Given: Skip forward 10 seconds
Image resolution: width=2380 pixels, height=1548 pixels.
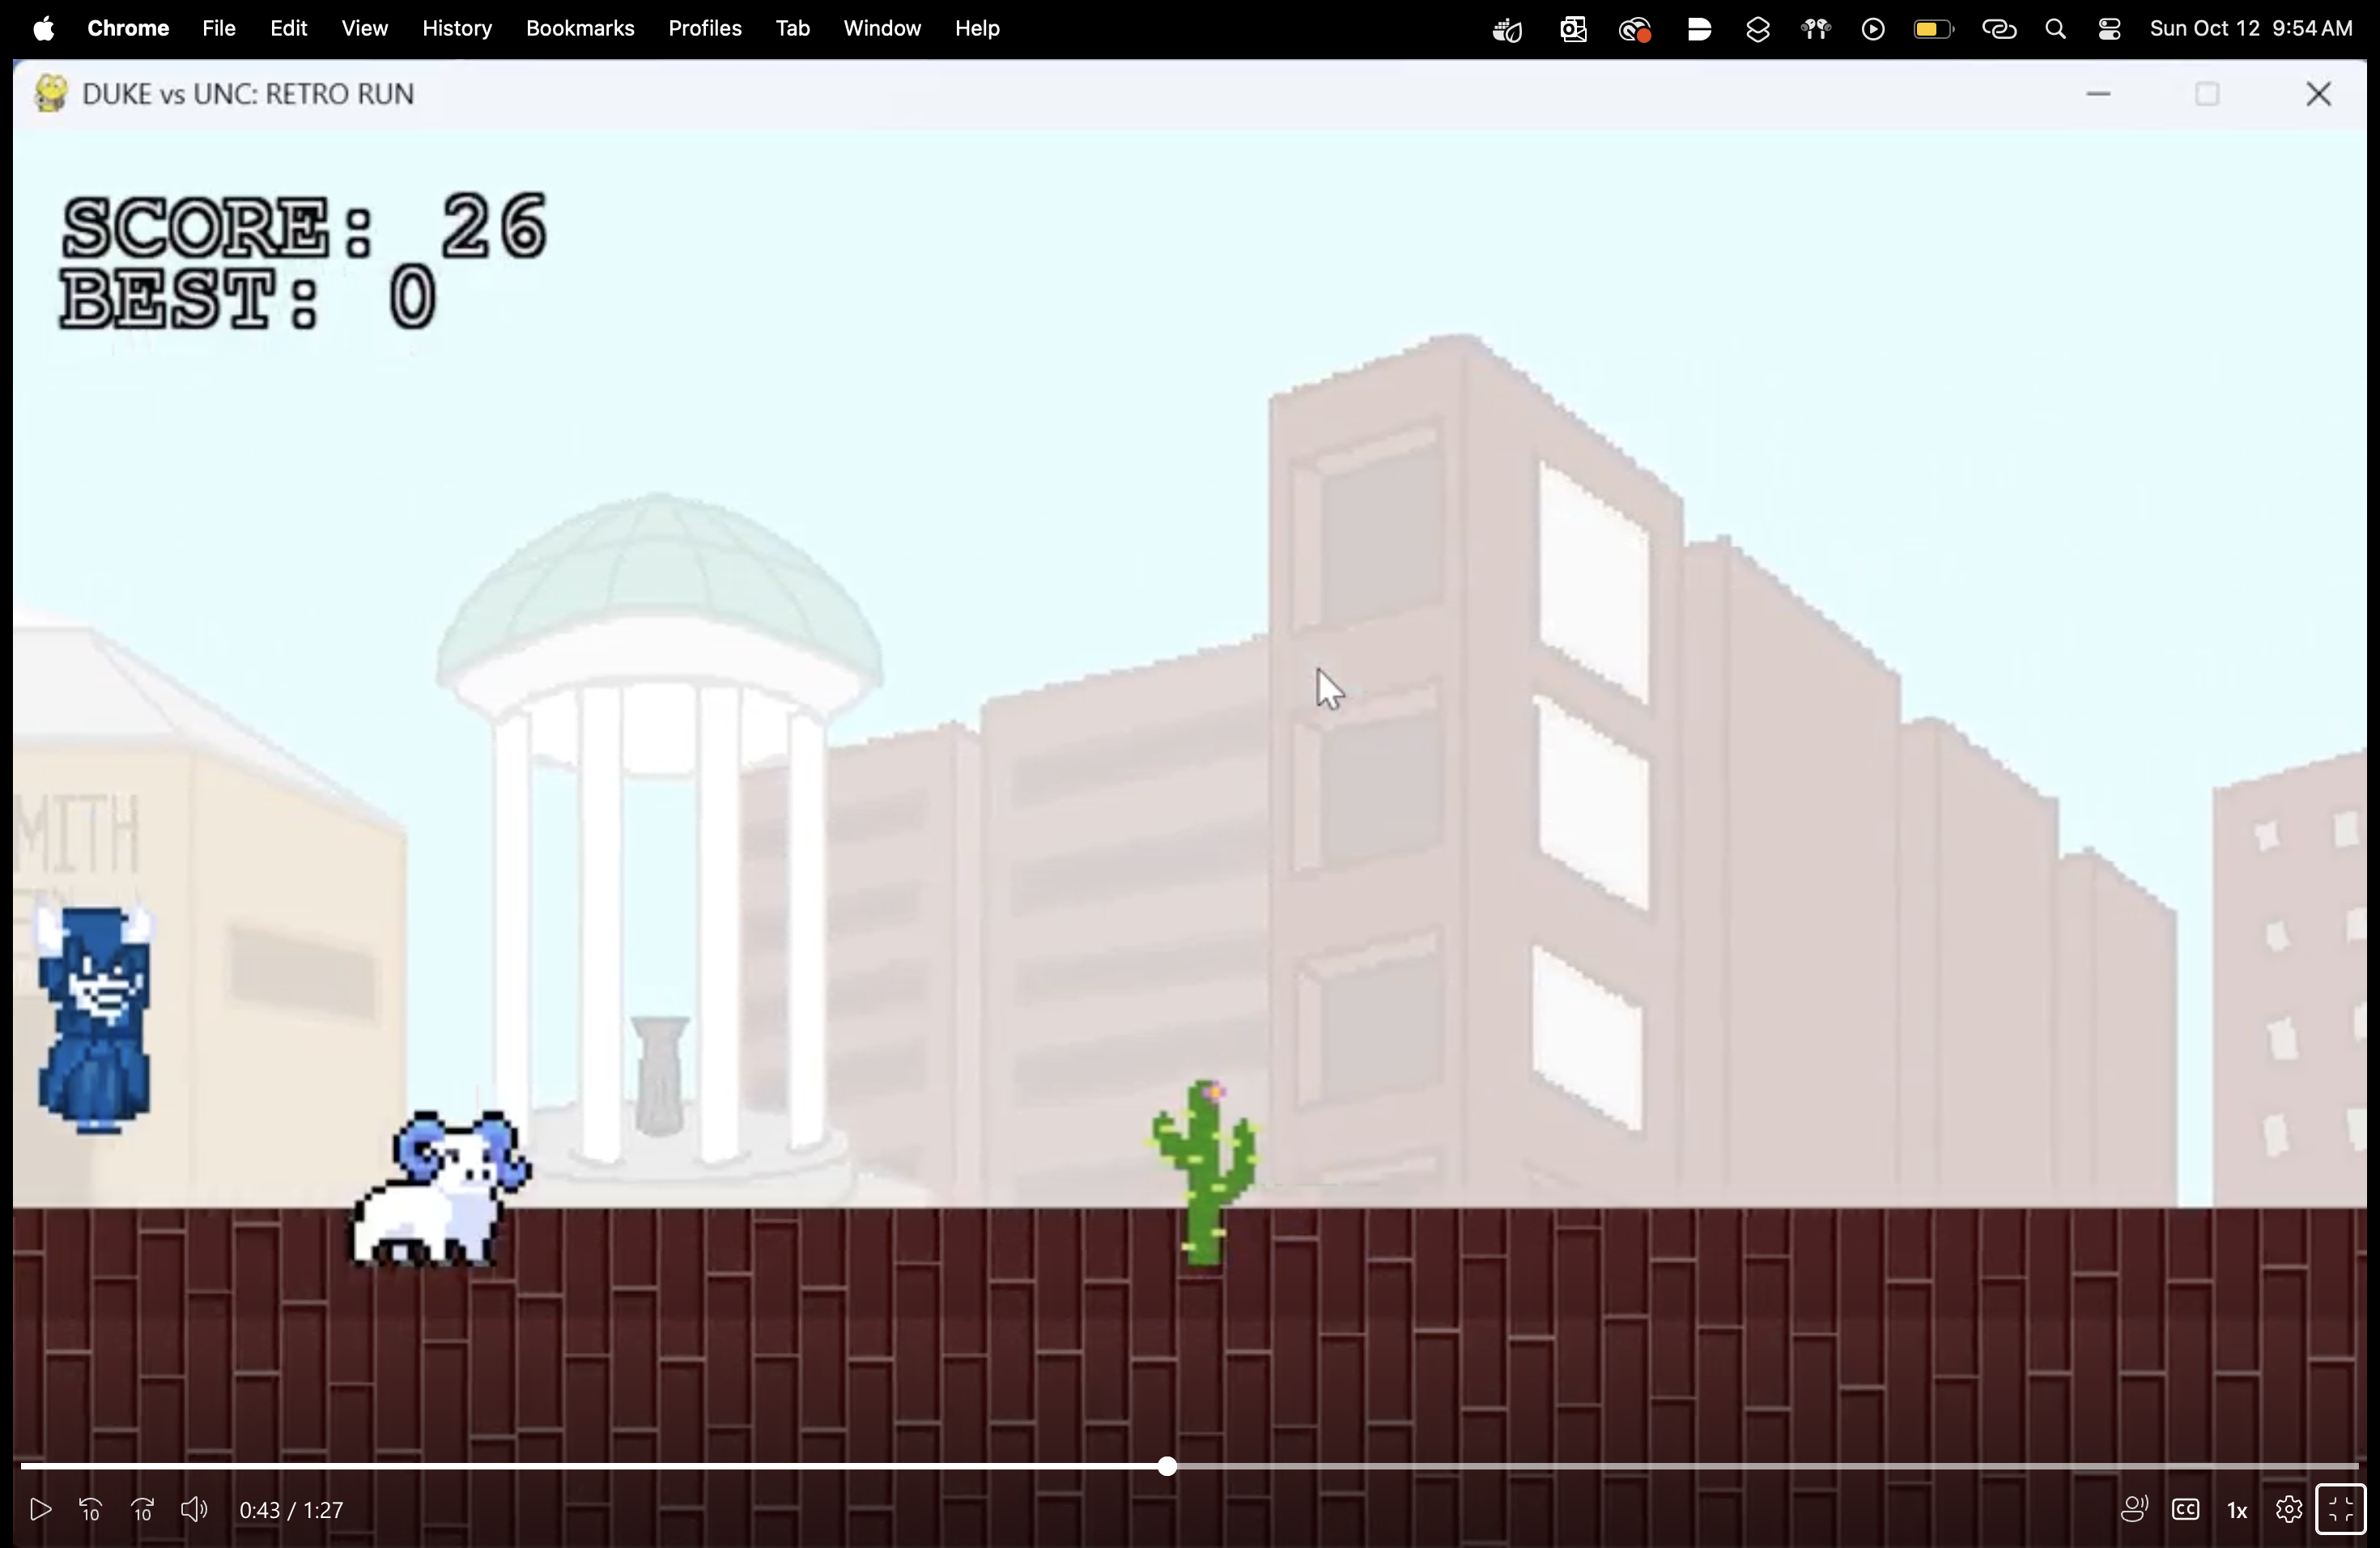Looking at the screenshot, I should pyautogui.click(x=143, y=1510).
